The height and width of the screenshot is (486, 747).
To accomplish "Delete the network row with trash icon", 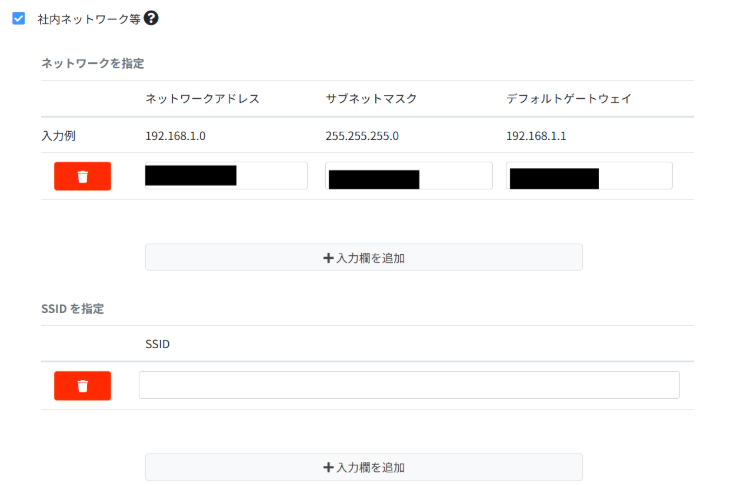I will (x=82, y=176).
